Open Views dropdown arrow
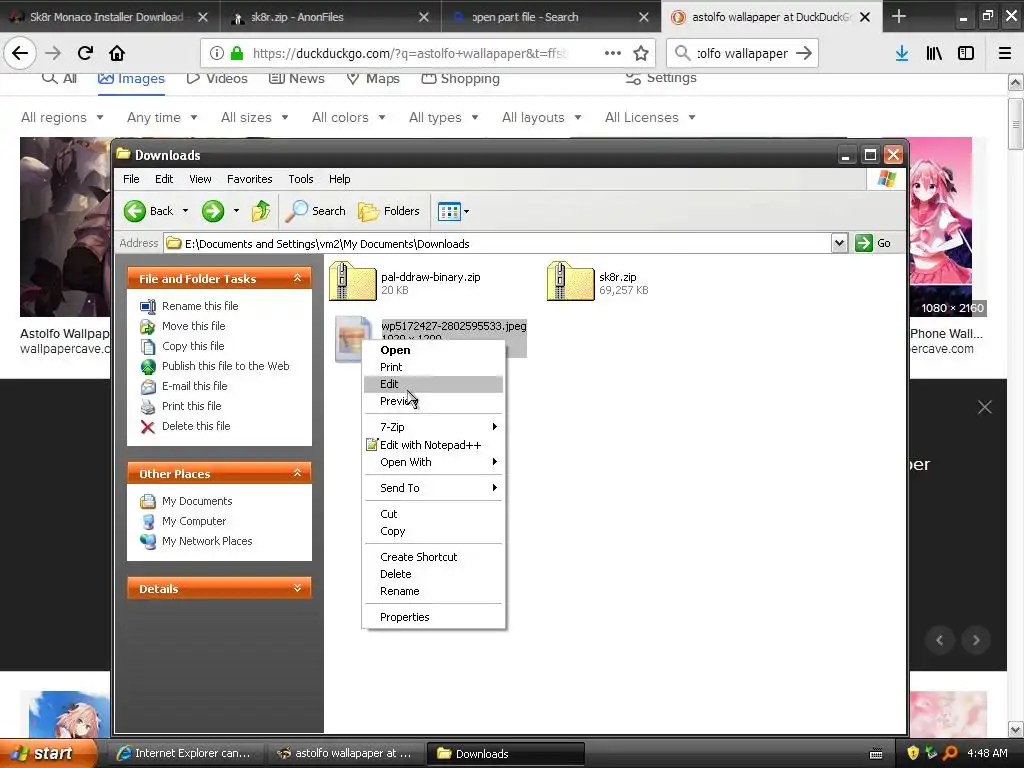This screenshot has width=1024, height=768. click(x=466, y=211)
